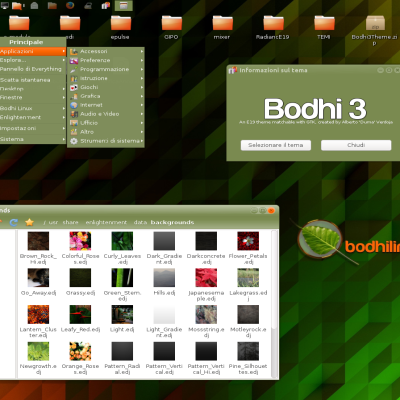Select the Light_Gradient.edj file
The height and width of the screenshot is (400, 400).
164,322
